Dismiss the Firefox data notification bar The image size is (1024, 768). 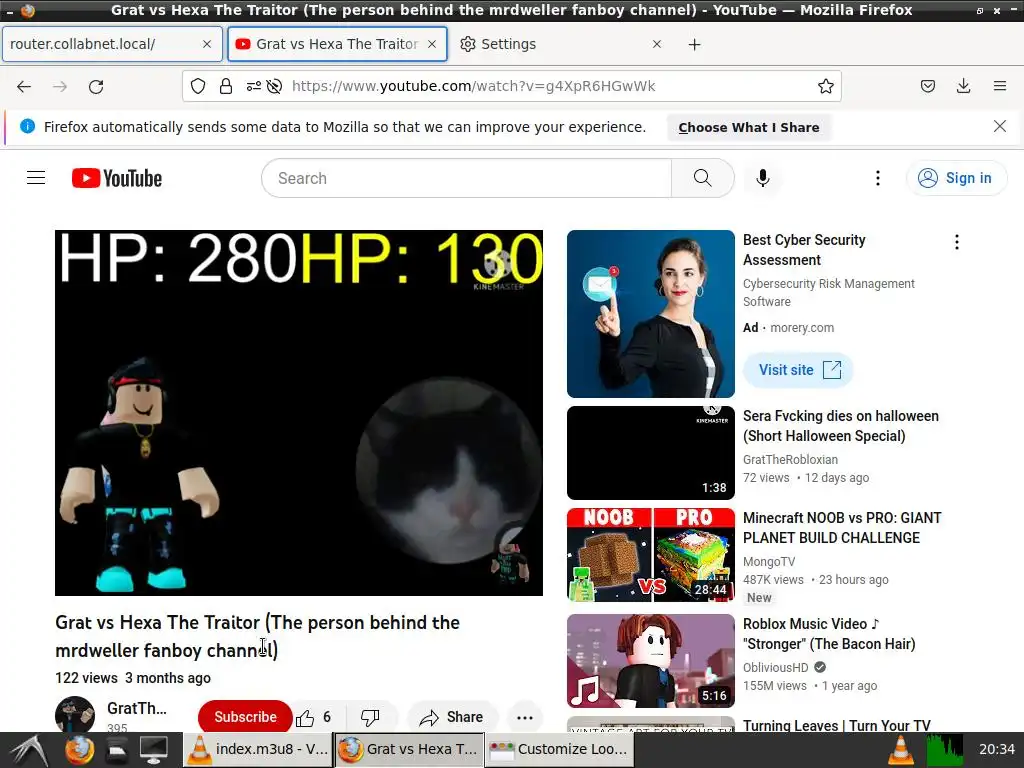point(999,126)
